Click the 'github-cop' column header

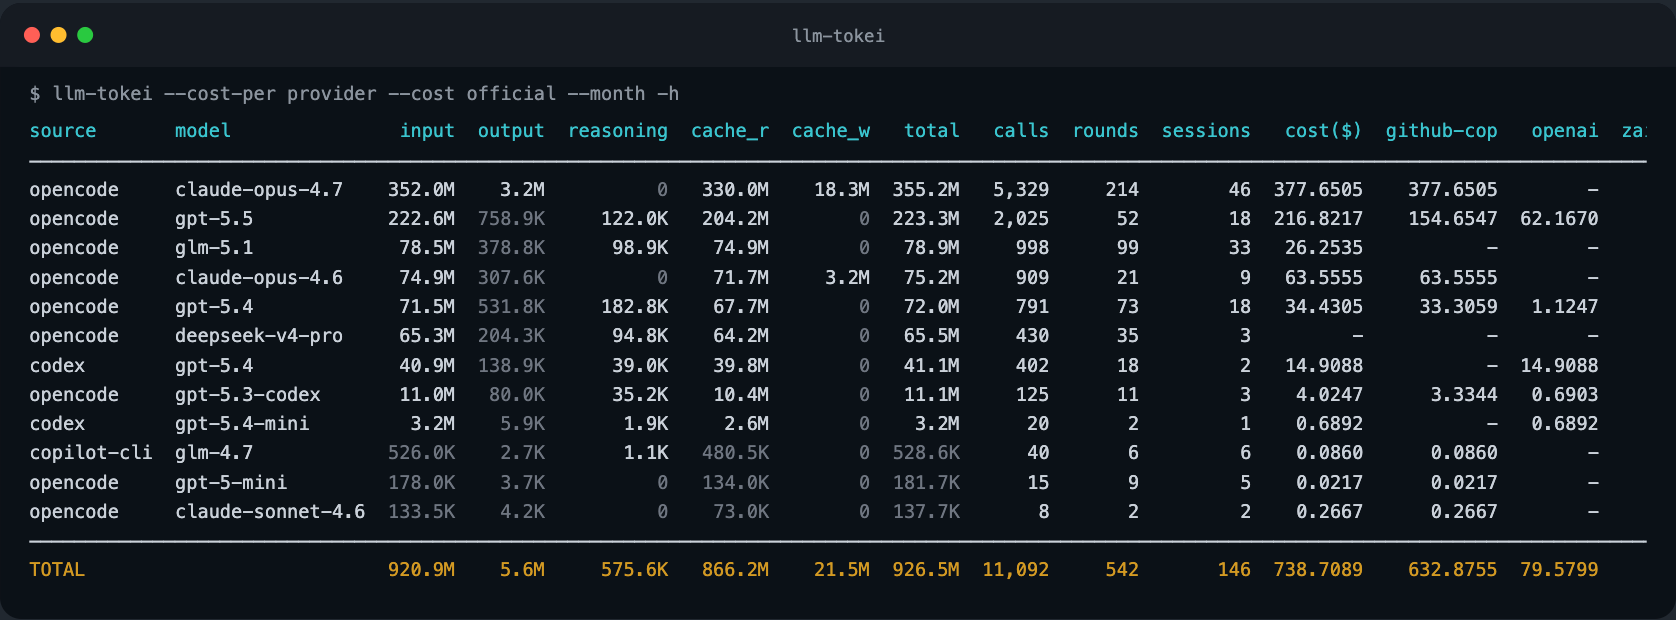pos(1441,131)
